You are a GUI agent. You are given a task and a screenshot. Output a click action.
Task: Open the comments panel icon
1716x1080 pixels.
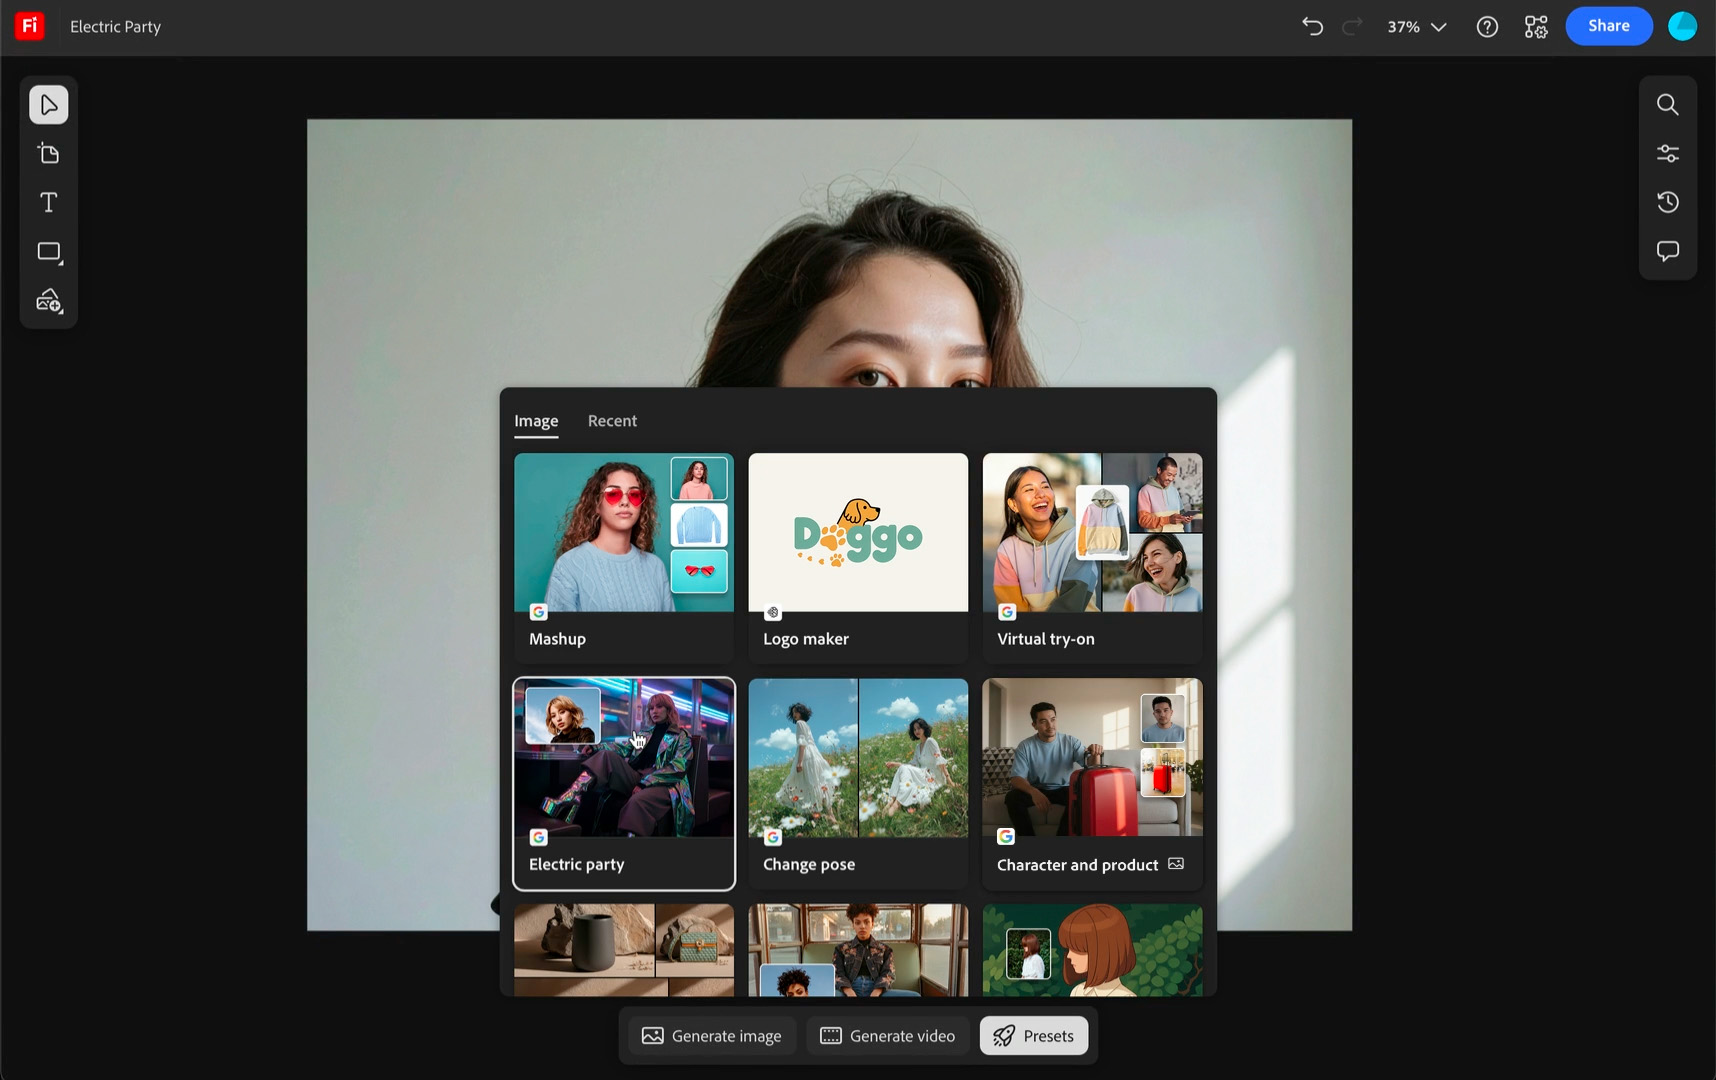[x=1667, y=251]
